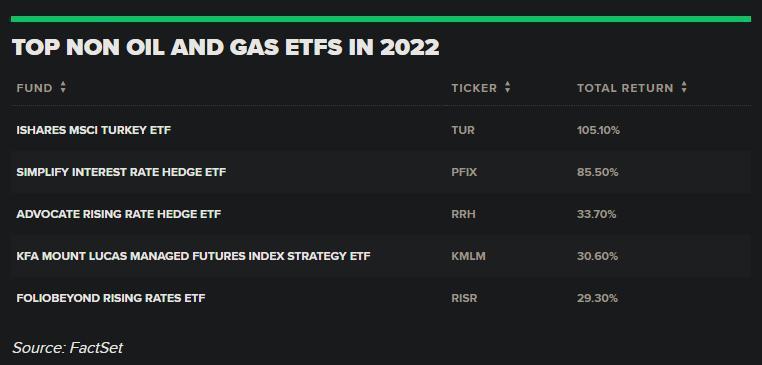This screenshot has width=762, height=365.
Task: Select the FUND column header
Action: click(x=35, y=88)
